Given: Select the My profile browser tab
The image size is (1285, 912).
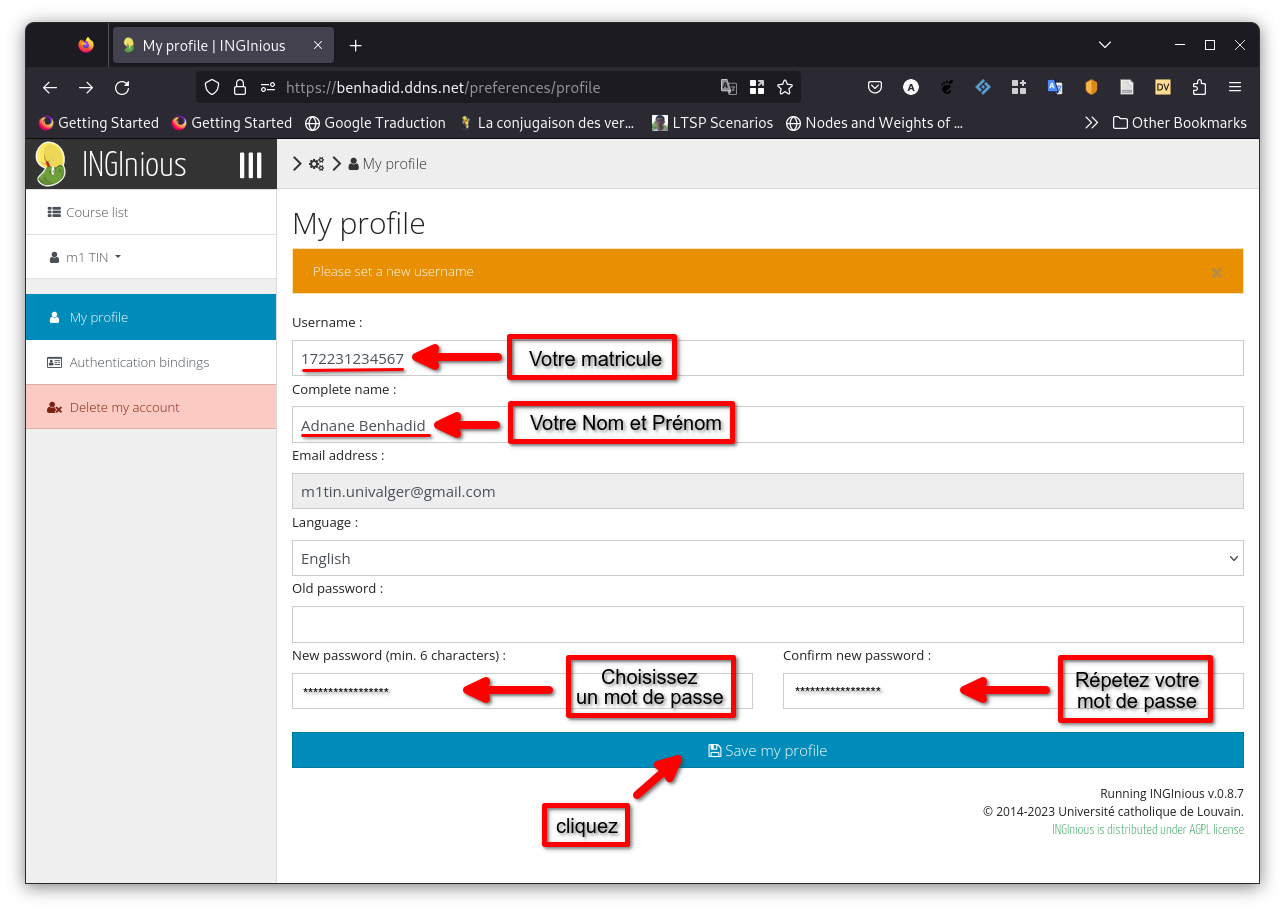Looking at the screenshot, I should click(x=223, y=46).
